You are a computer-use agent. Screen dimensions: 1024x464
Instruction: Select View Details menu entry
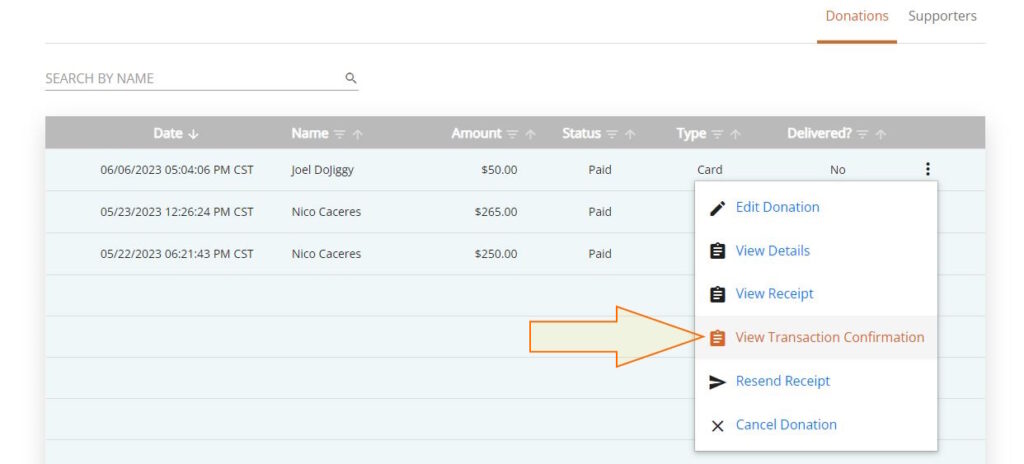[773, 251]
